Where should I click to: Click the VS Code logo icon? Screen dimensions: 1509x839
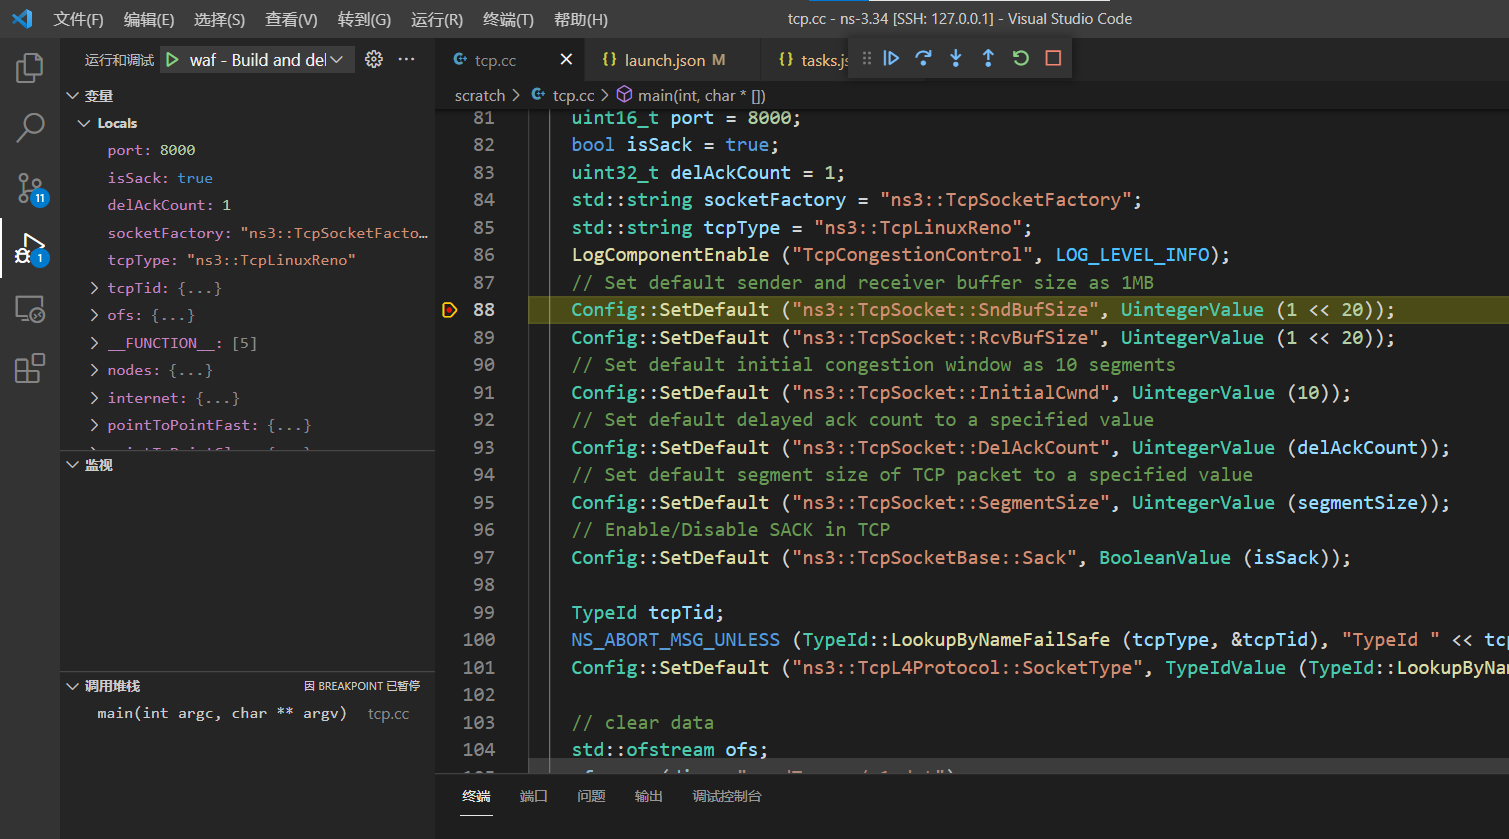click(22, 19)
